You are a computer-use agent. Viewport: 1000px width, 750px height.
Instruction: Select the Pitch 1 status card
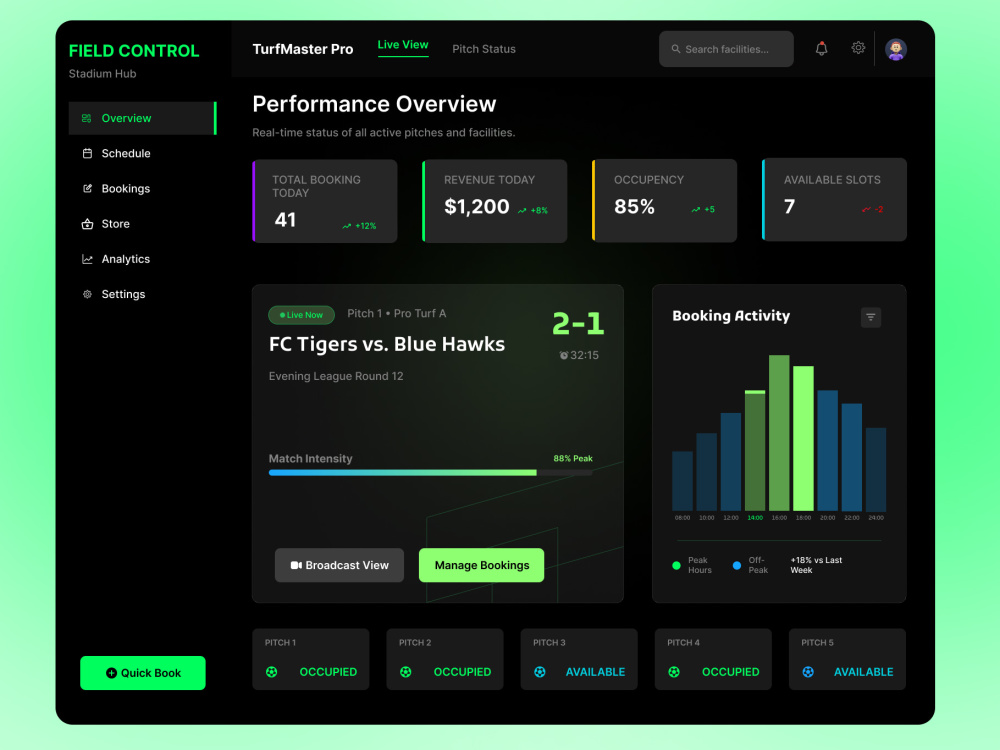click(x=311, y=659)
